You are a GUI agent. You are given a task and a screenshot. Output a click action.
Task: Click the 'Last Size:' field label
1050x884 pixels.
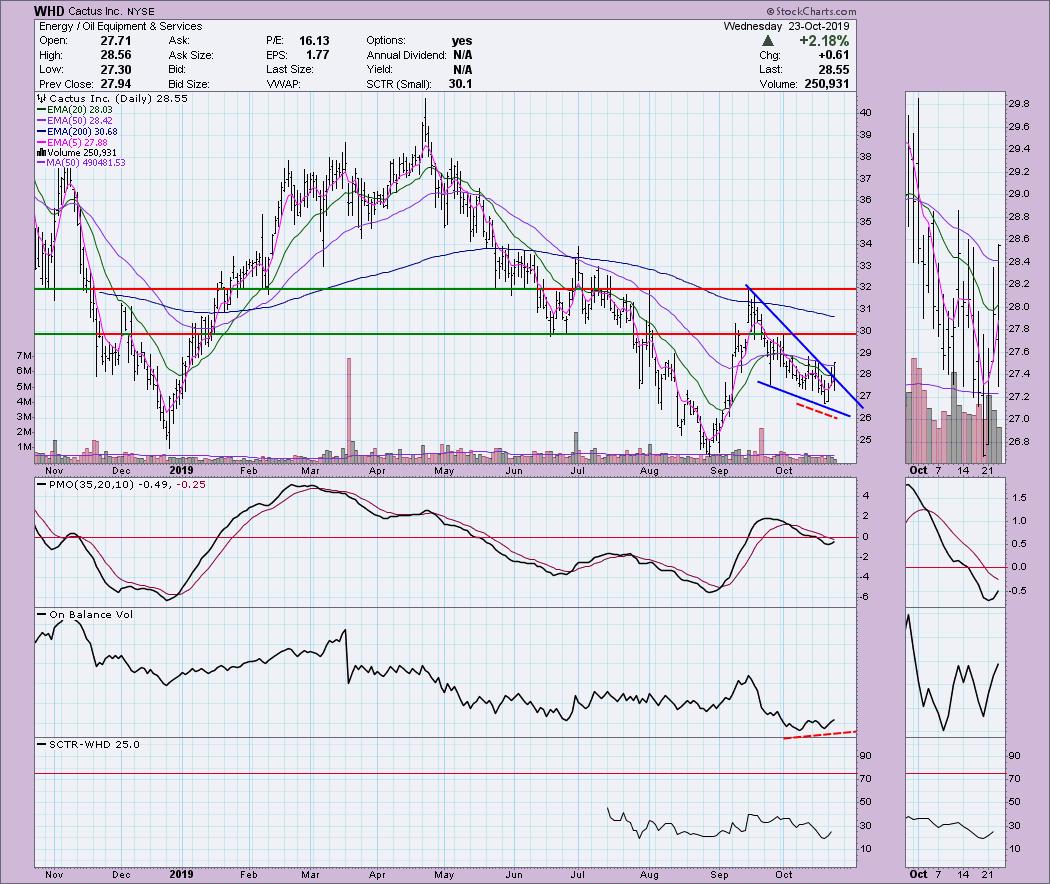coord(290,70)
